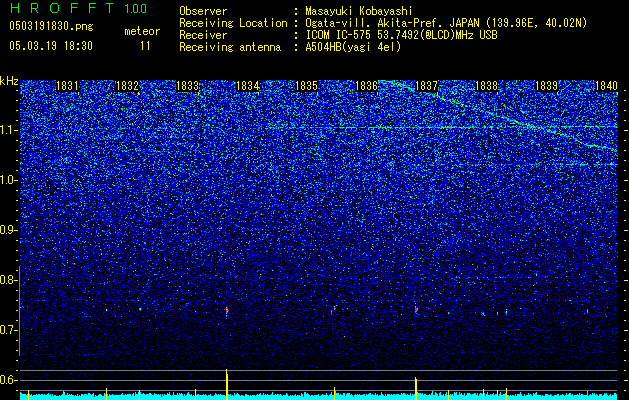Click the meteor echo between 1835 and 1836
The height and width of the screenshot is (400, 629).
click(x=333, y=310)
